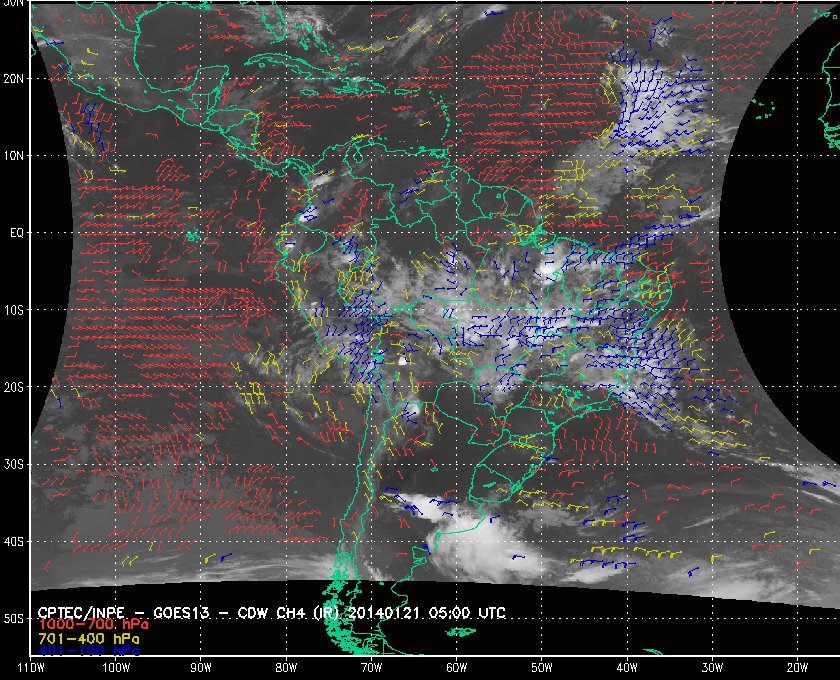Click the blue 401-100 hPa legend entry

[89, 651]
